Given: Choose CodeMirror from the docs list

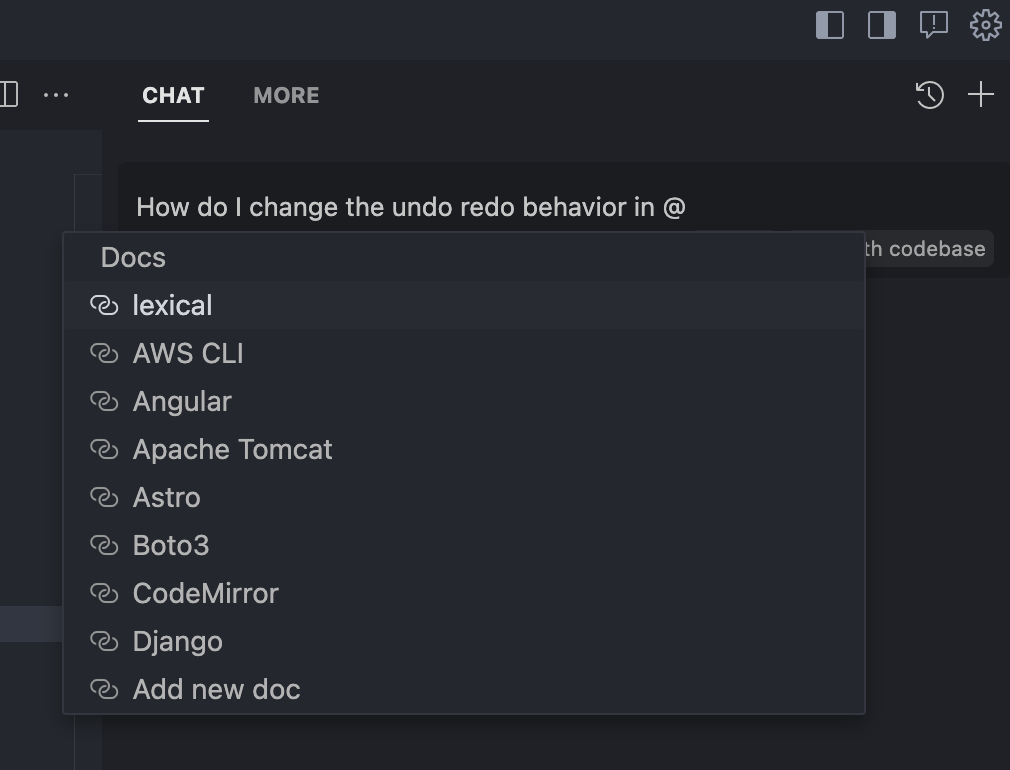Looking at the screenshot, I should [x=464, y=593].
